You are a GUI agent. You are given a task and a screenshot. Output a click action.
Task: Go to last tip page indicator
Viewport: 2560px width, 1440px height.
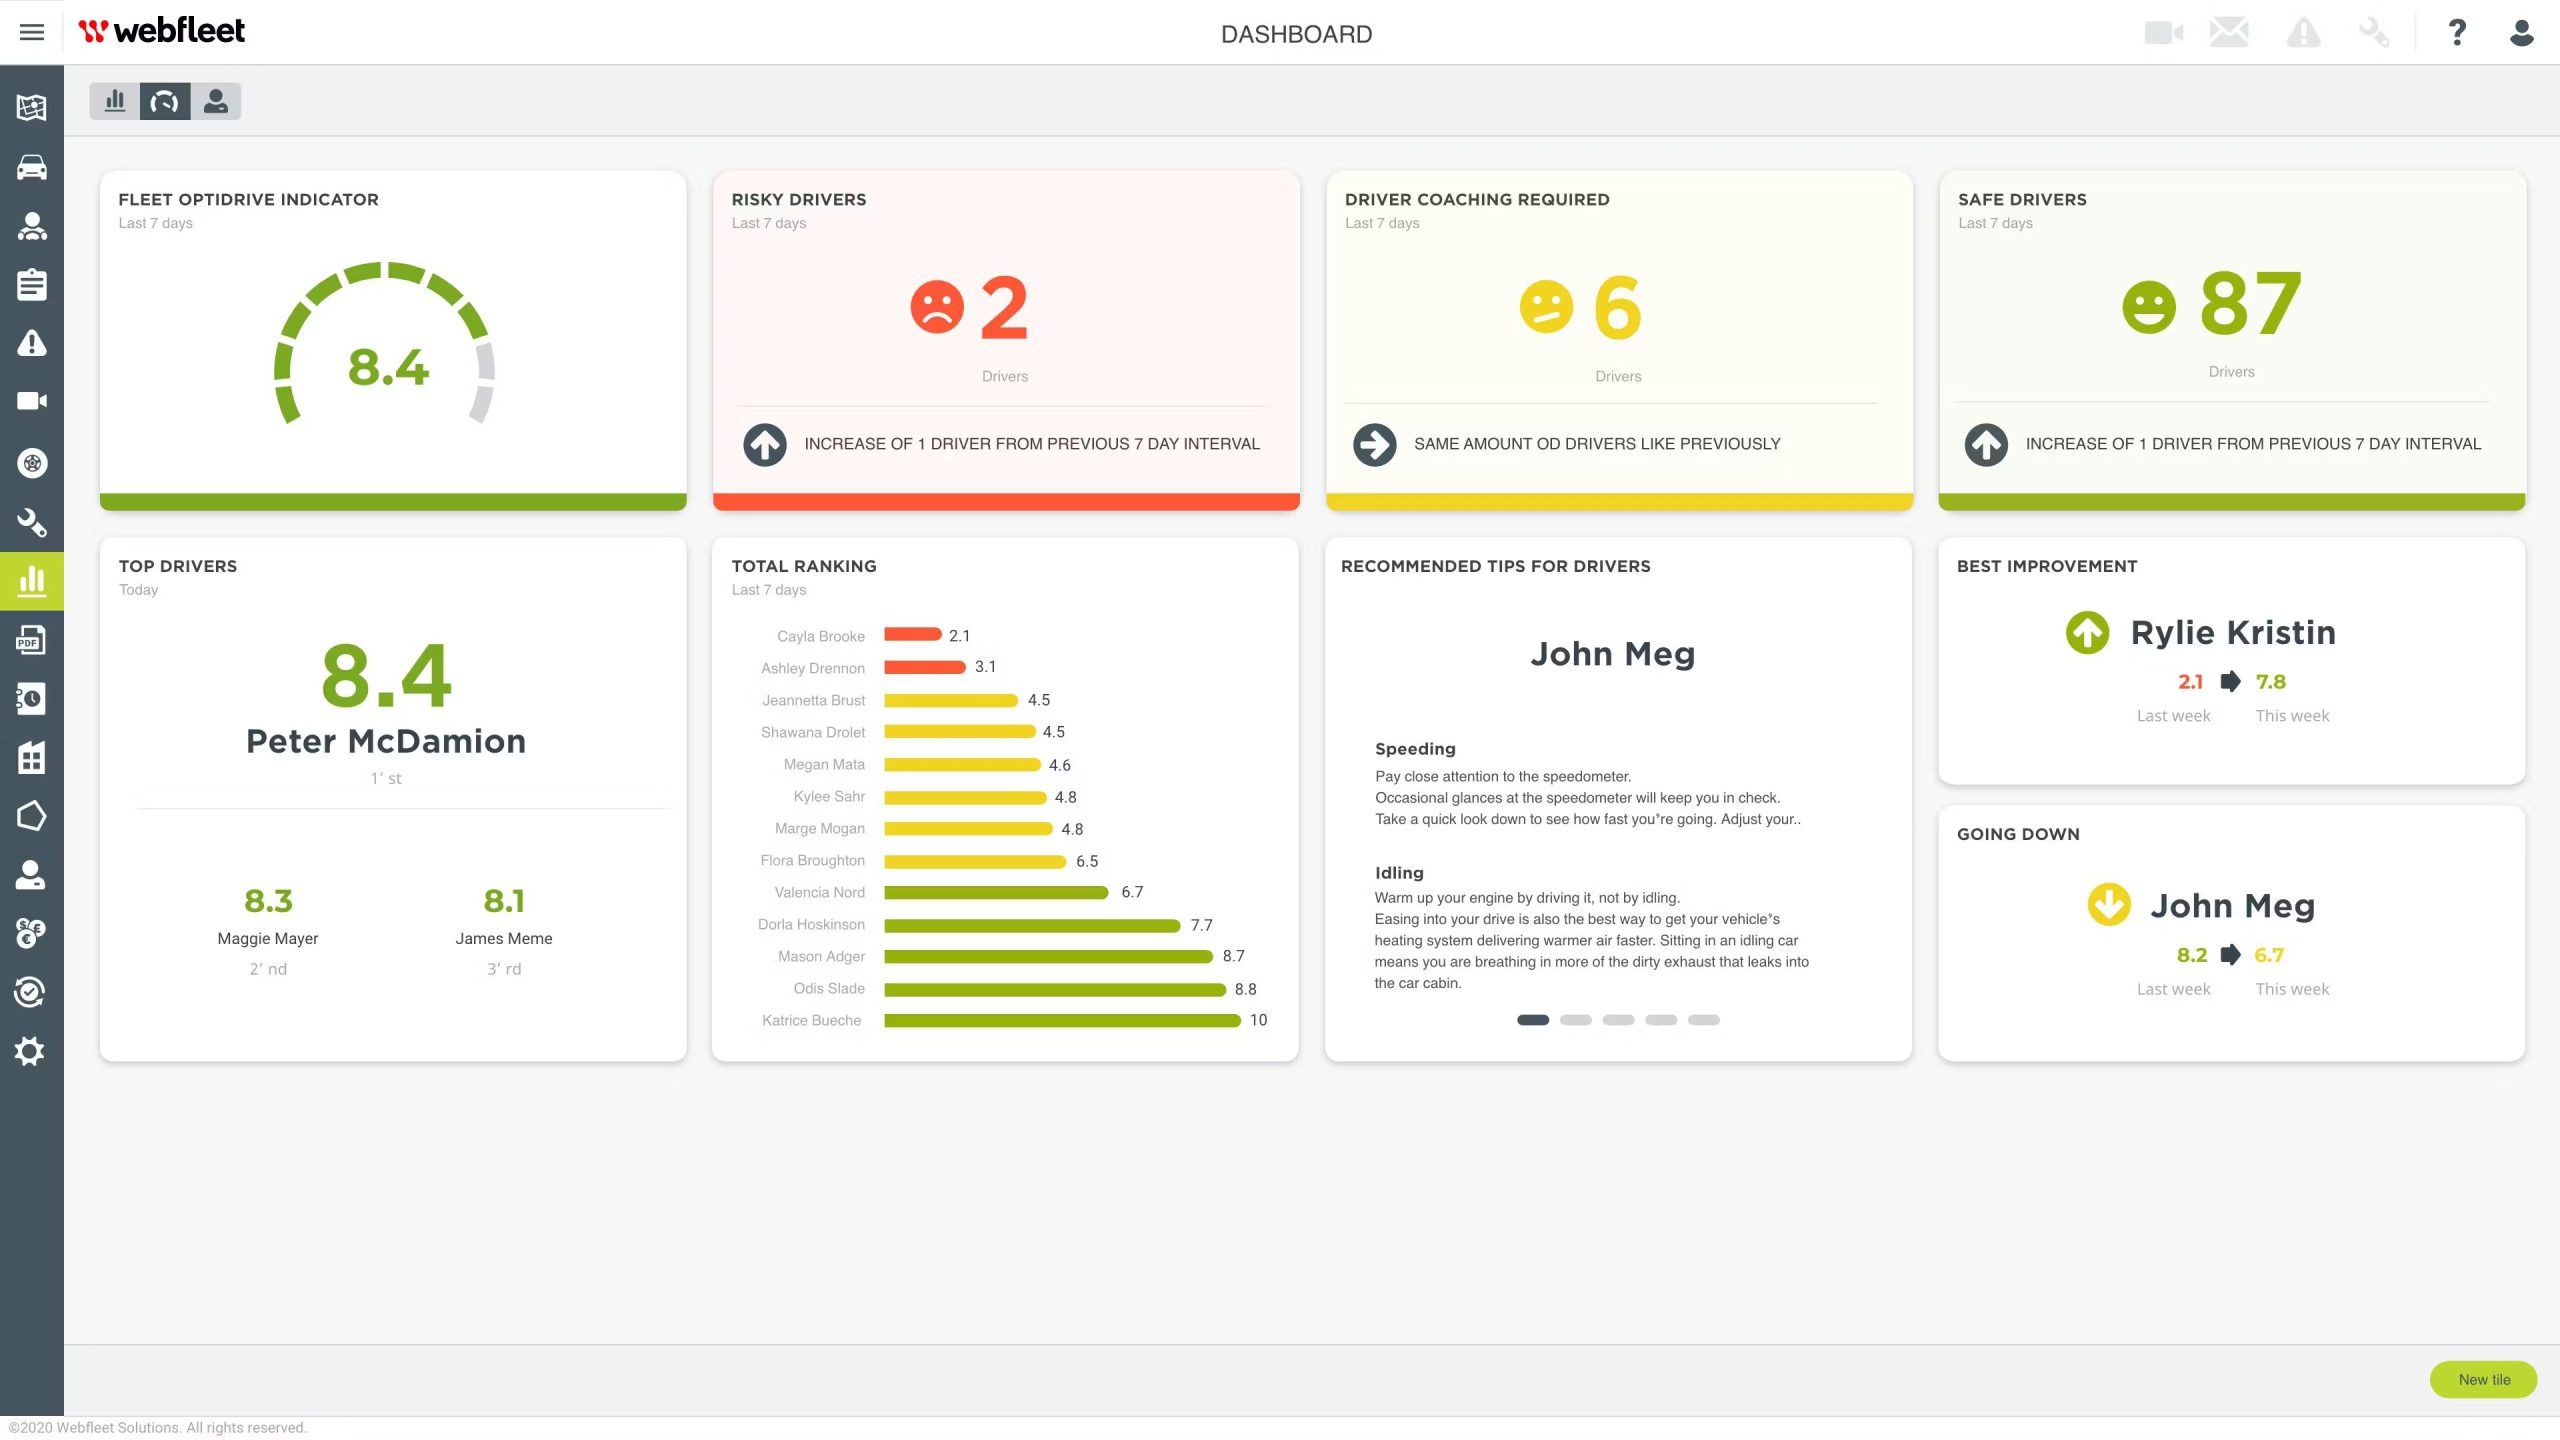tap(1703, 1020)
